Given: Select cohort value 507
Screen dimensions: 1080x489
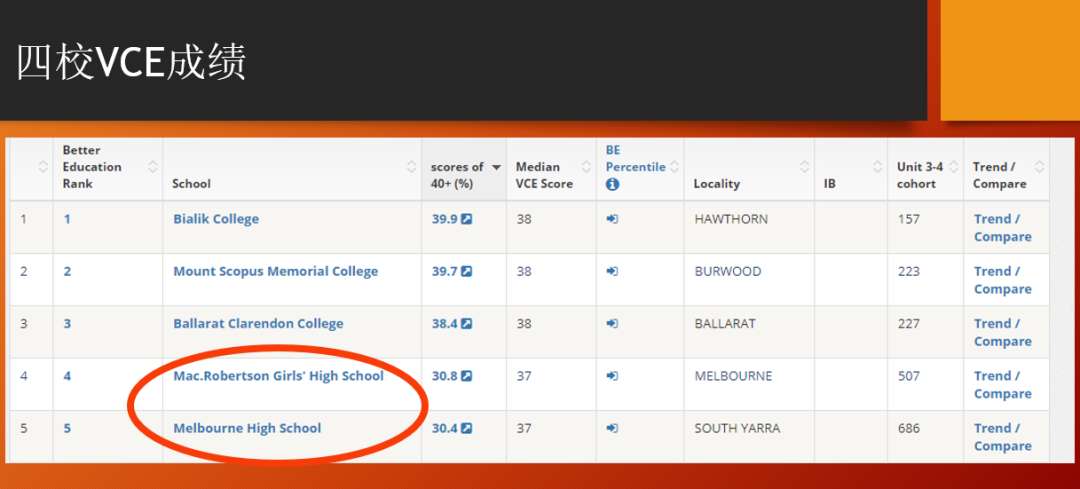Looking at the screenshot, I should [908, 376].
